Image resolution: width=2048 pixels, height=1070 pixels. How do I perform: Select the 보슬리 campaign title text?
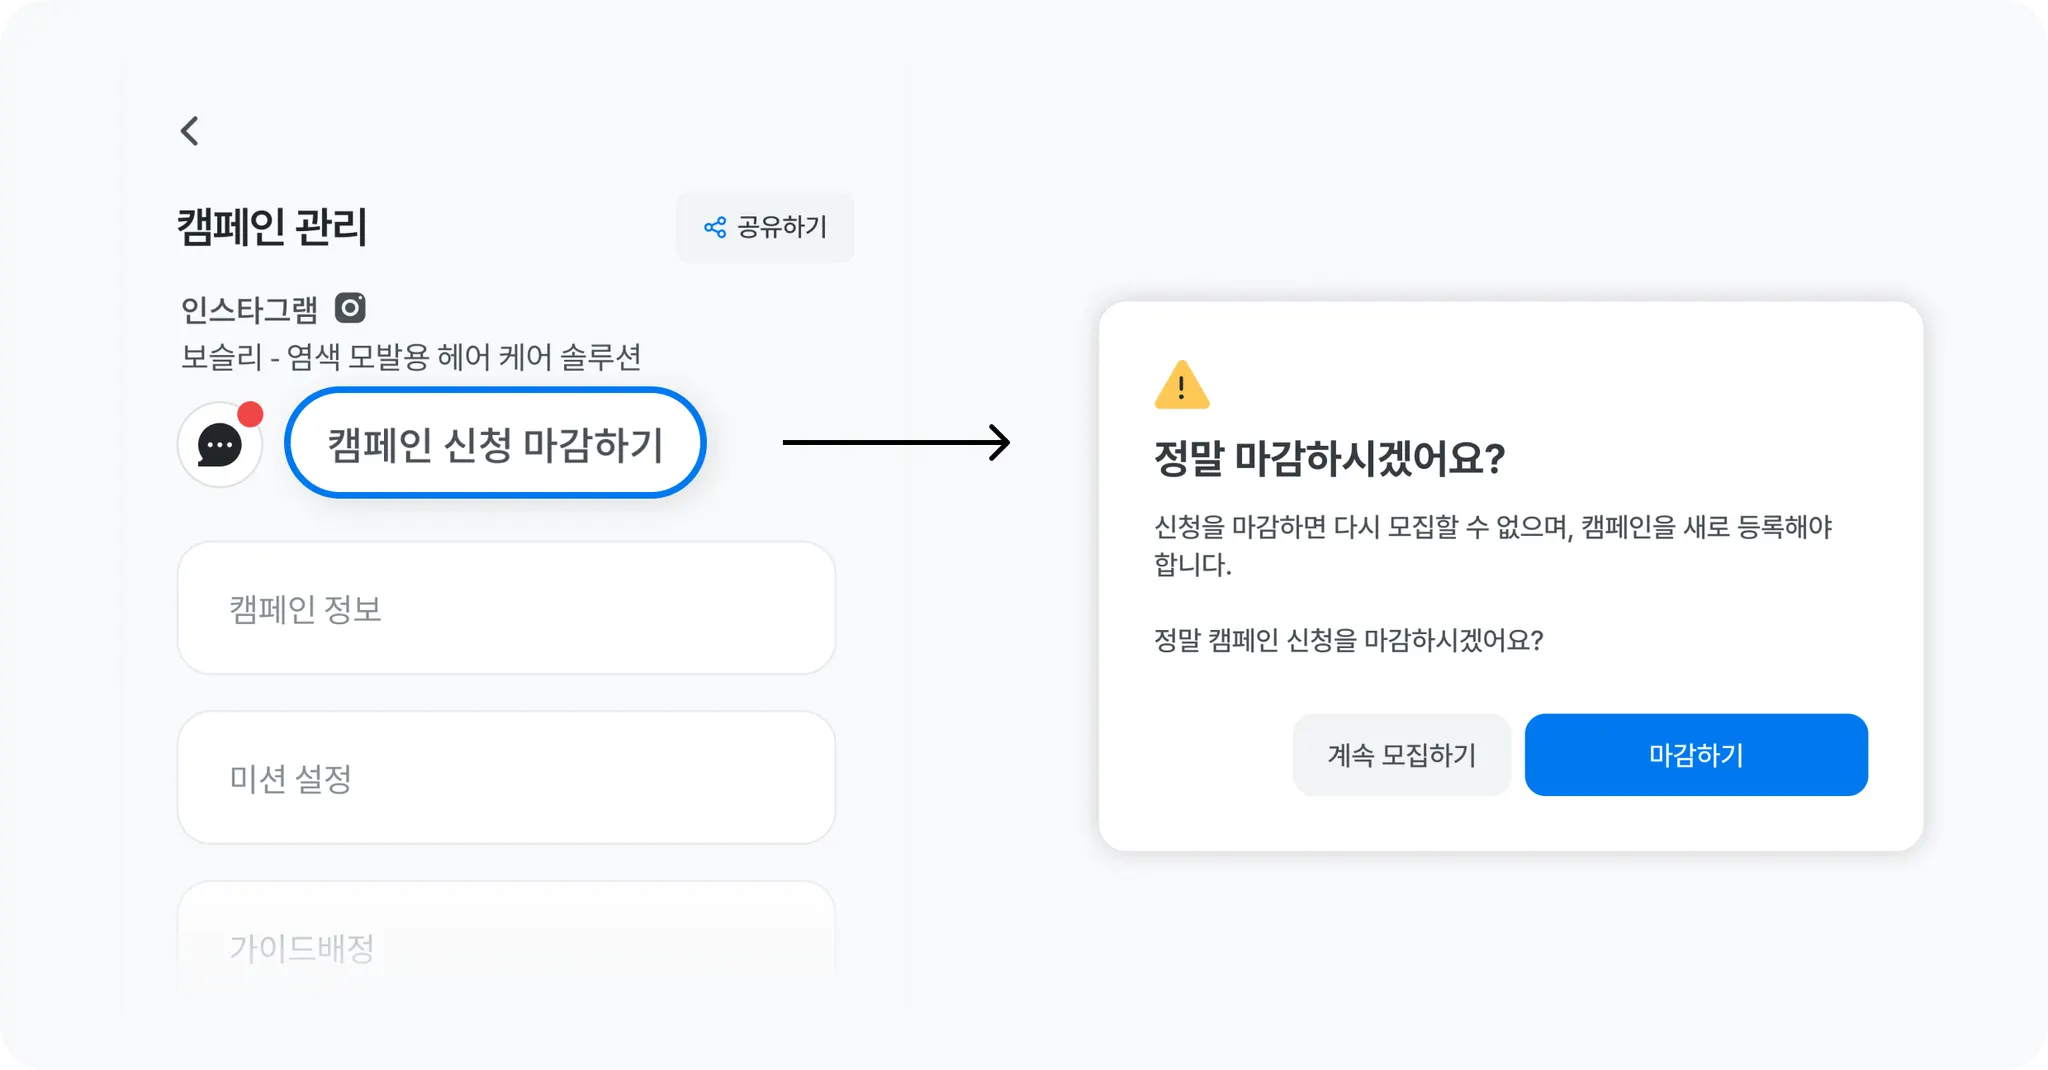tap(411, 357)
